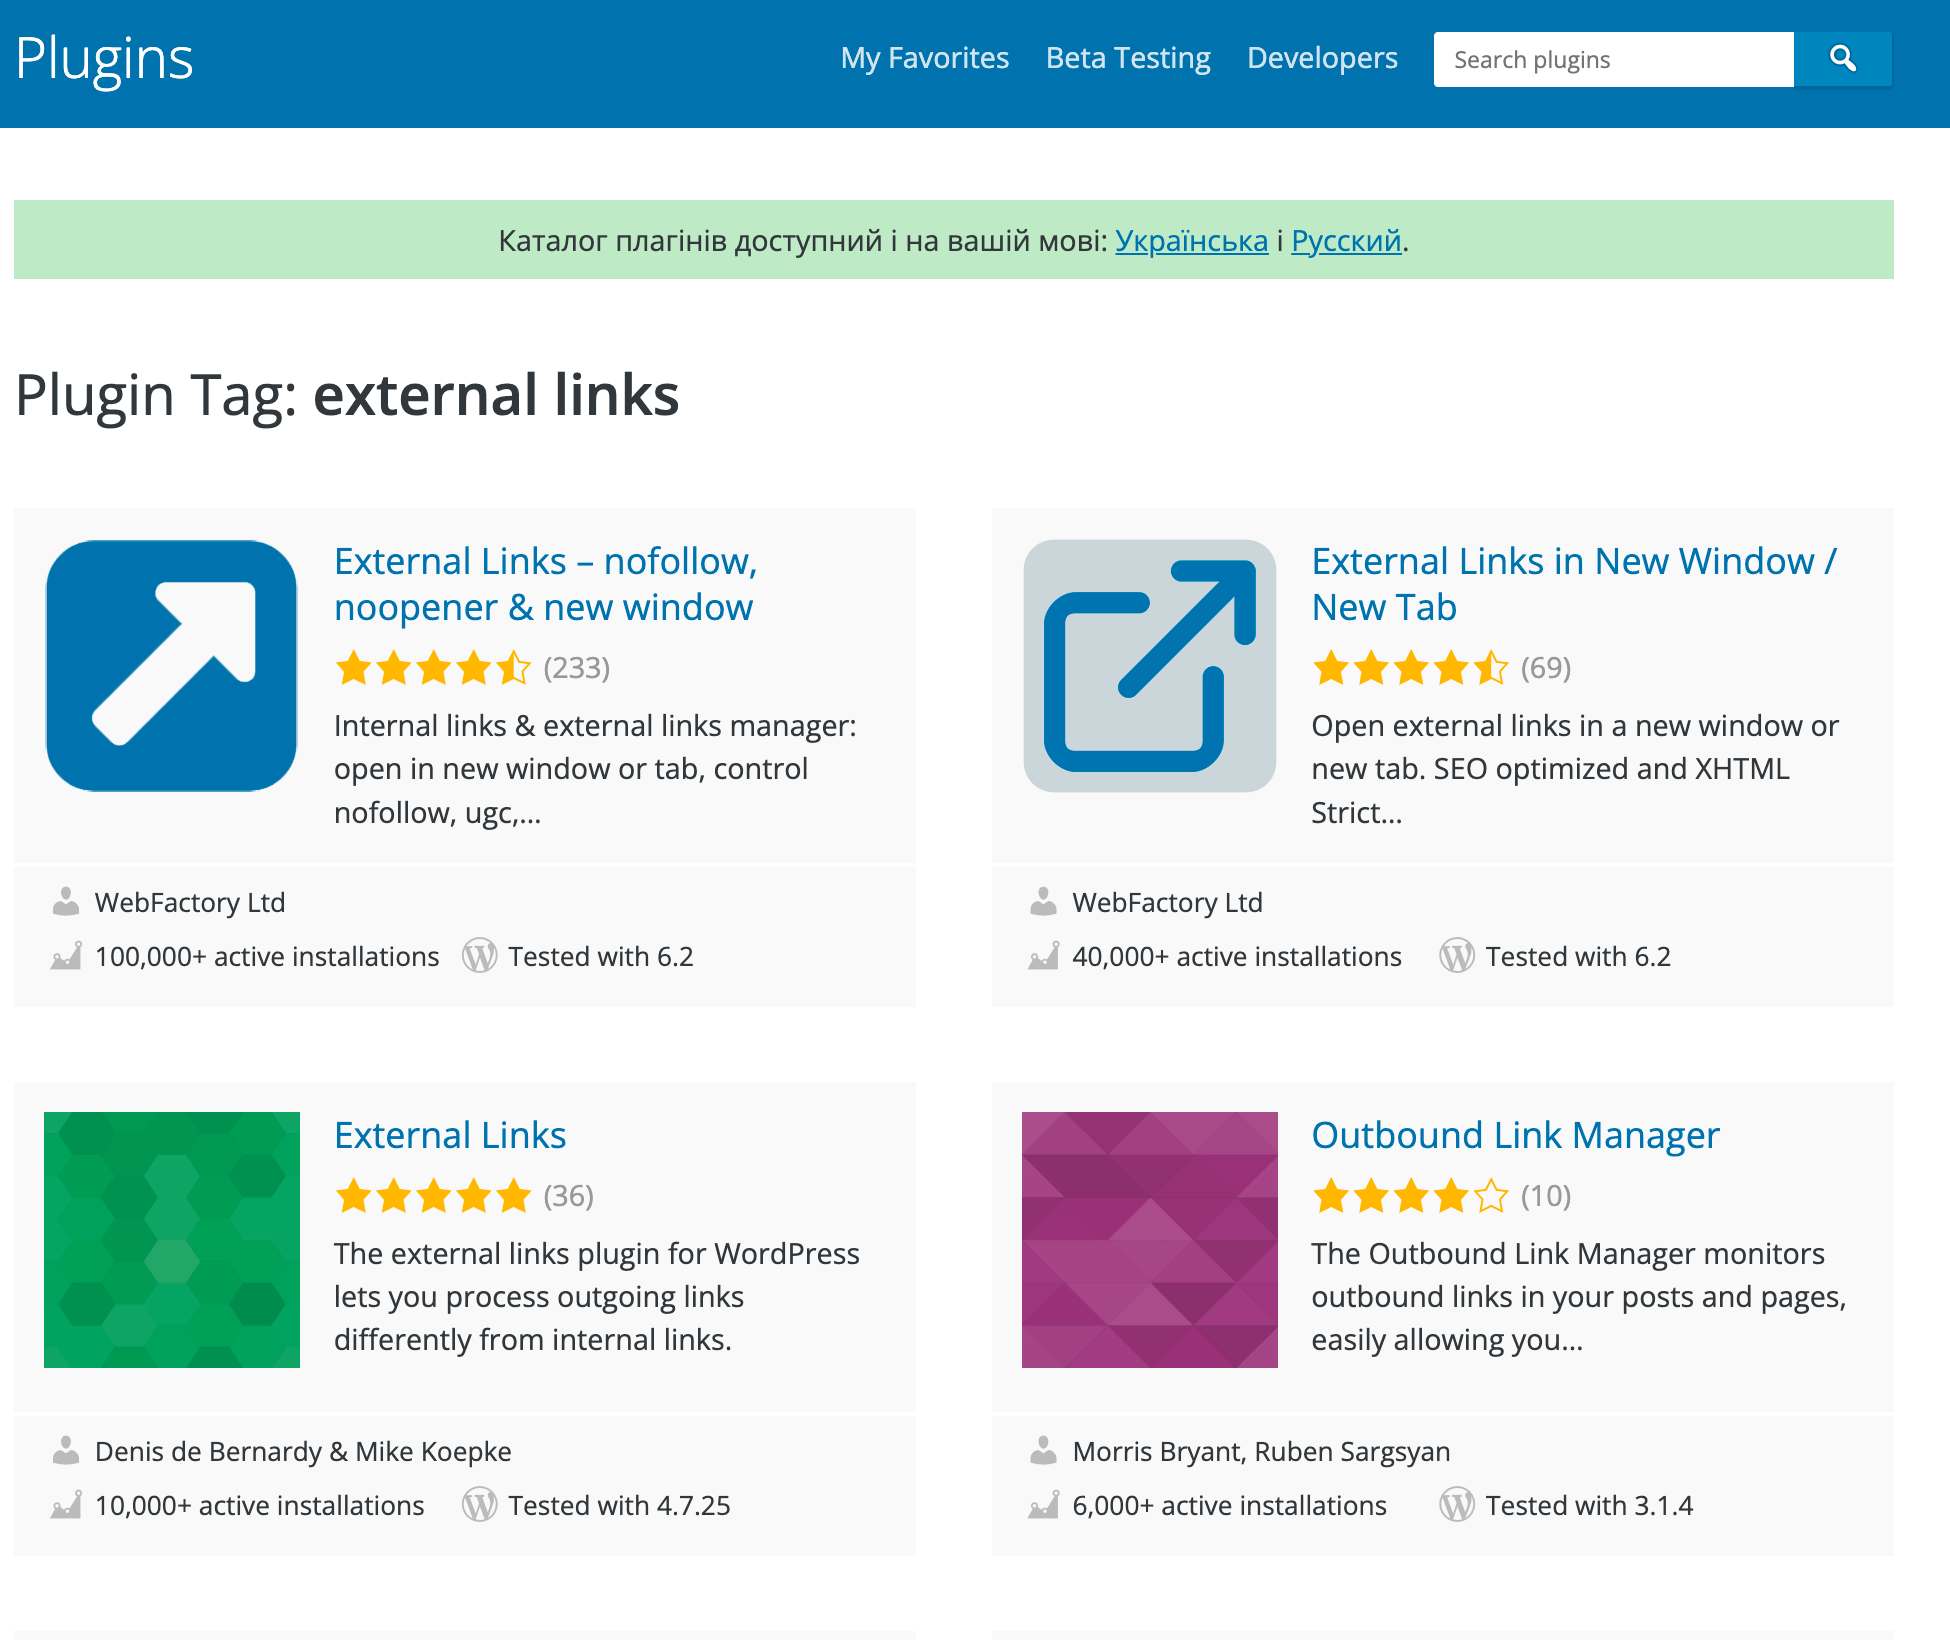Viewport: 1950px width, 1640px height.
Task: Click the WordPress logo beside Tested with 4.7.25
Action: point(479,1505)
